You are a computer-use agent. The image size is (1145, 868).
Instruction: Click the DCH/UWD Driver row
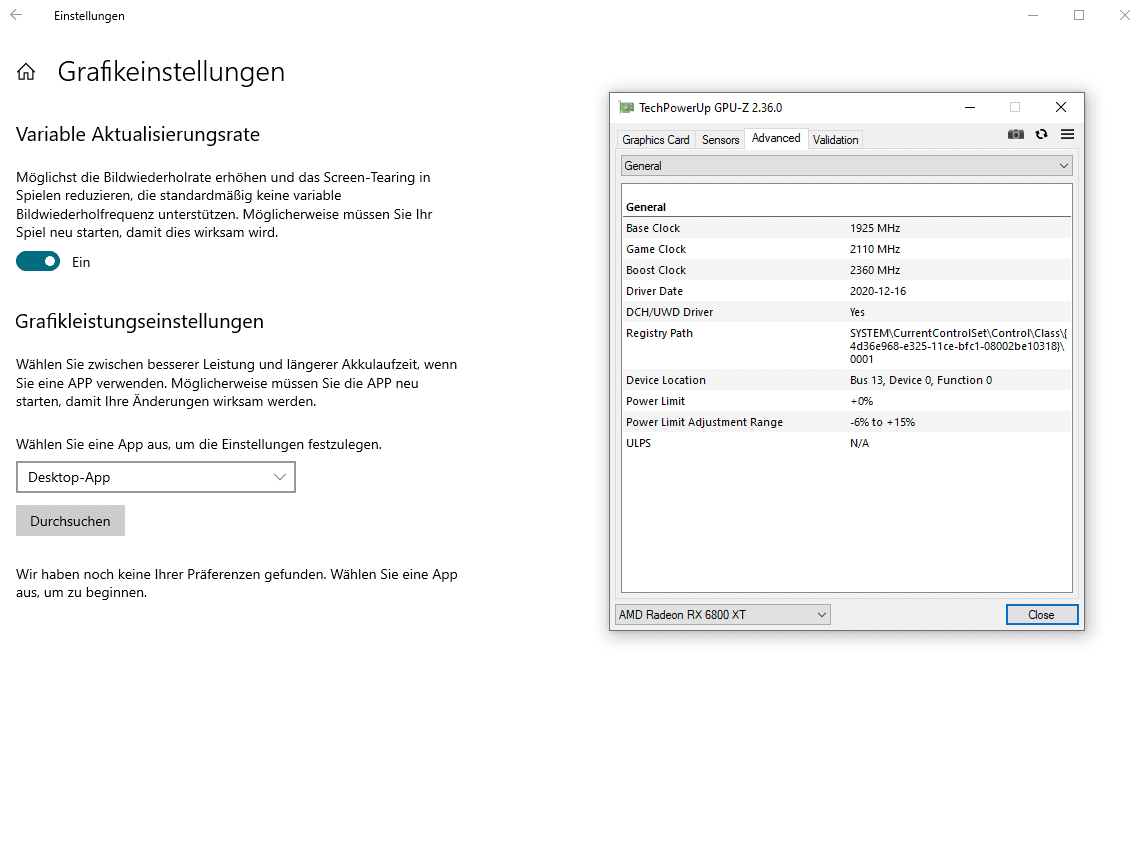pos(846,312)
